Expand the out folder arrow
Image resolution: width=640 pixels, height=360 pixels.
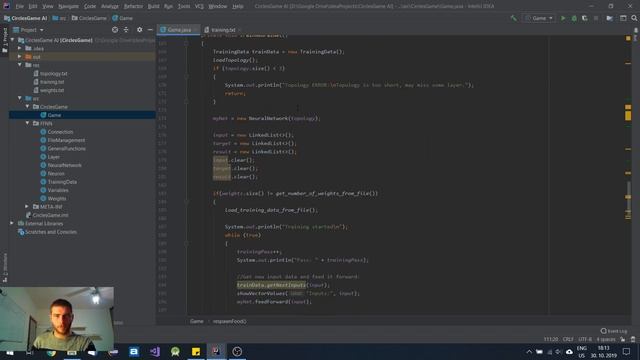tap(20, 57)
